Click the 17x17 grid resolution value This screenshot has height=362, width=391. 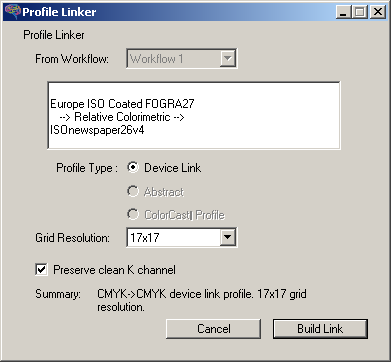point(145,238)
